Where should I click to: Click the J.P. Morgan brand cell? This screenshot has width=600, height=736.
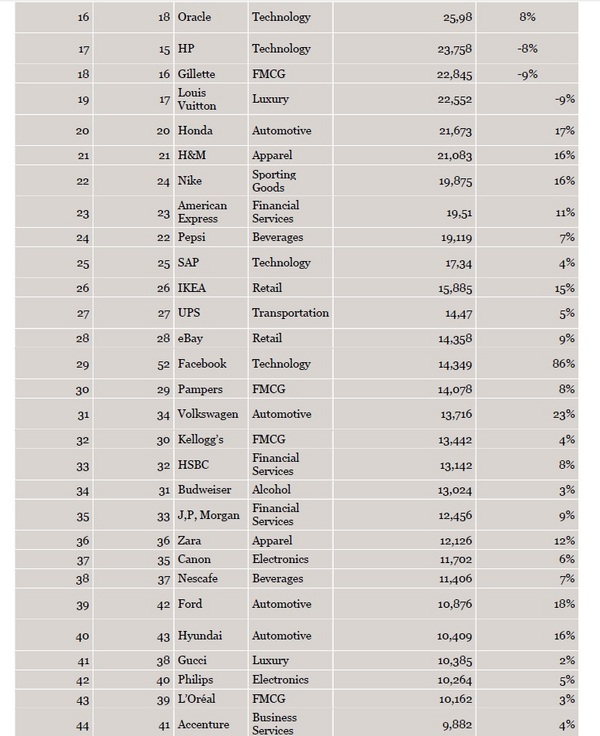(x=208, y=516)
